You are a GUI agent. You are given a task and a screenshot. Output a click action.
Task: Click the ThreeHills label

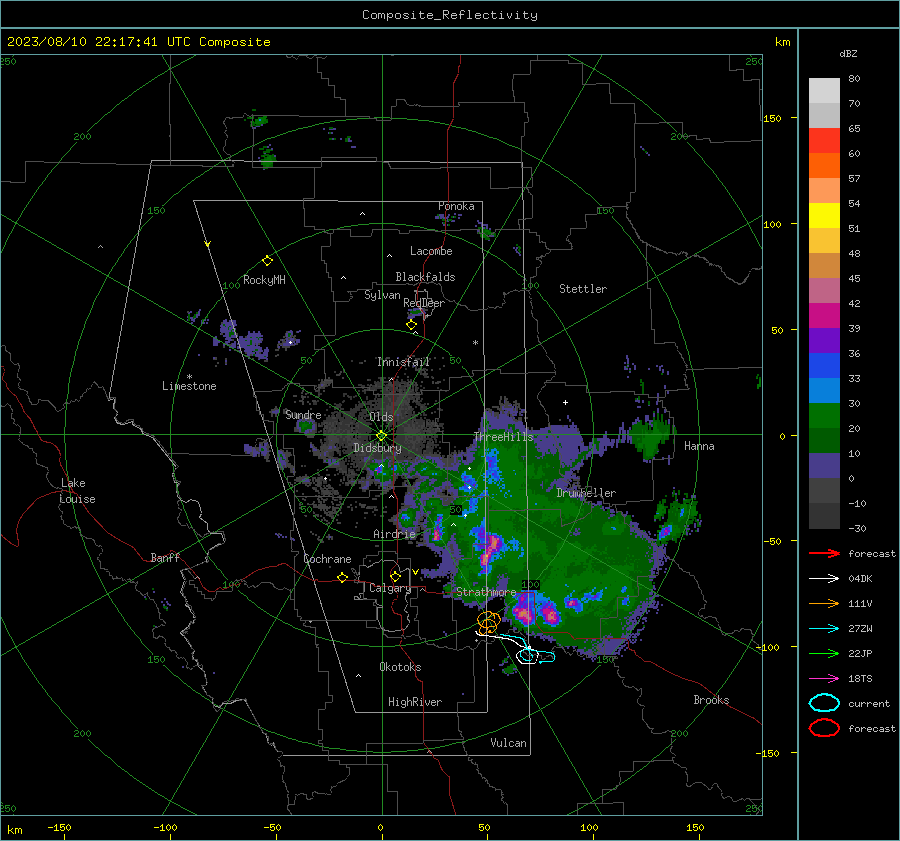tap(503, 437)
